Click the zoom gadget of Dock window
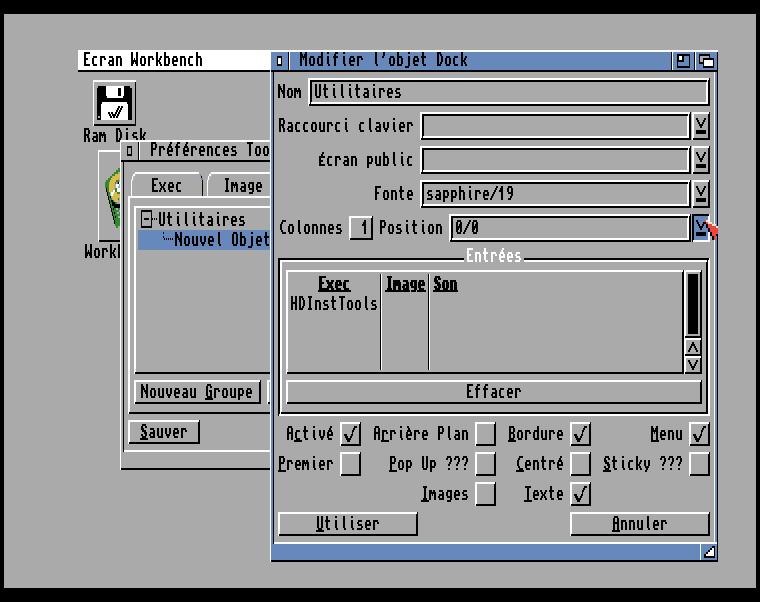The width and height of the screenshot is (760, 602). (x=684, y=61)
